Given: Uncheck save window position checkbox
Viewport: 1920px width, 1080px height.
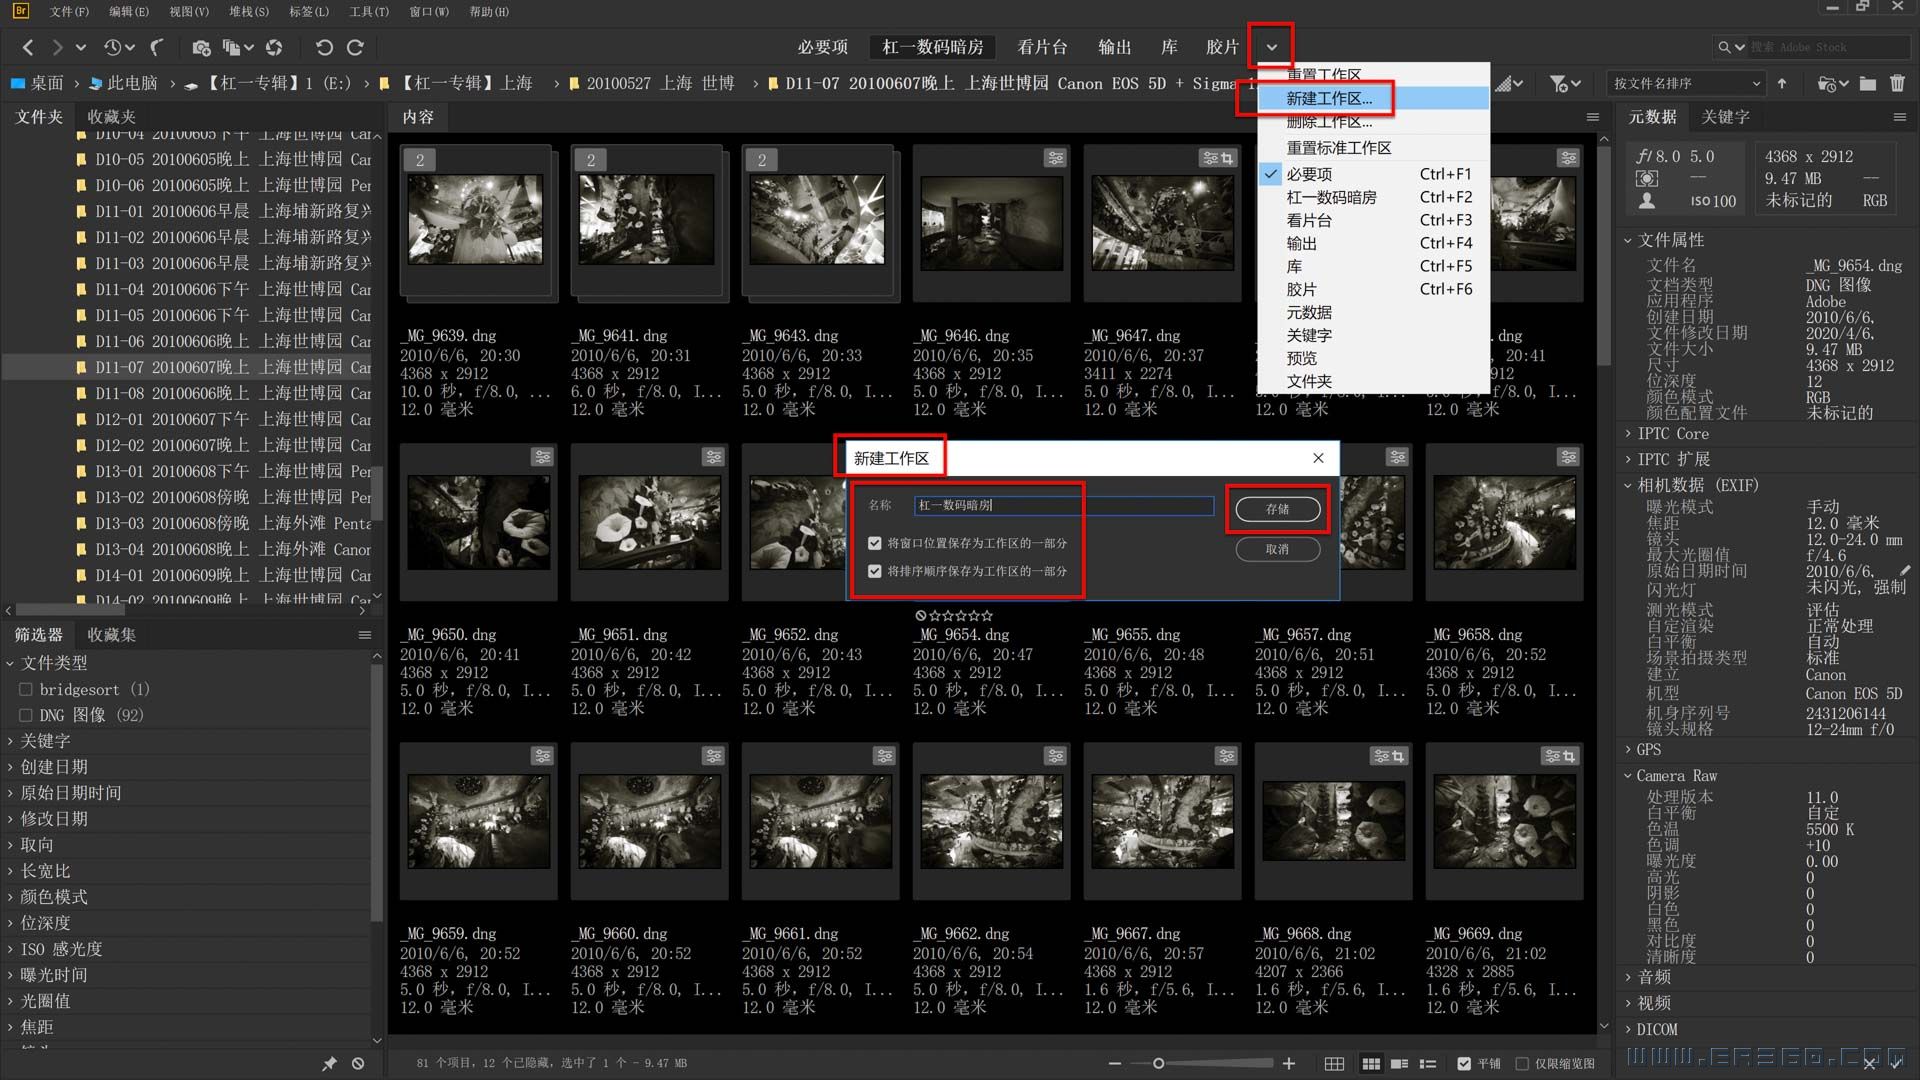Looking at the screenshot, I should click(875, 543).
